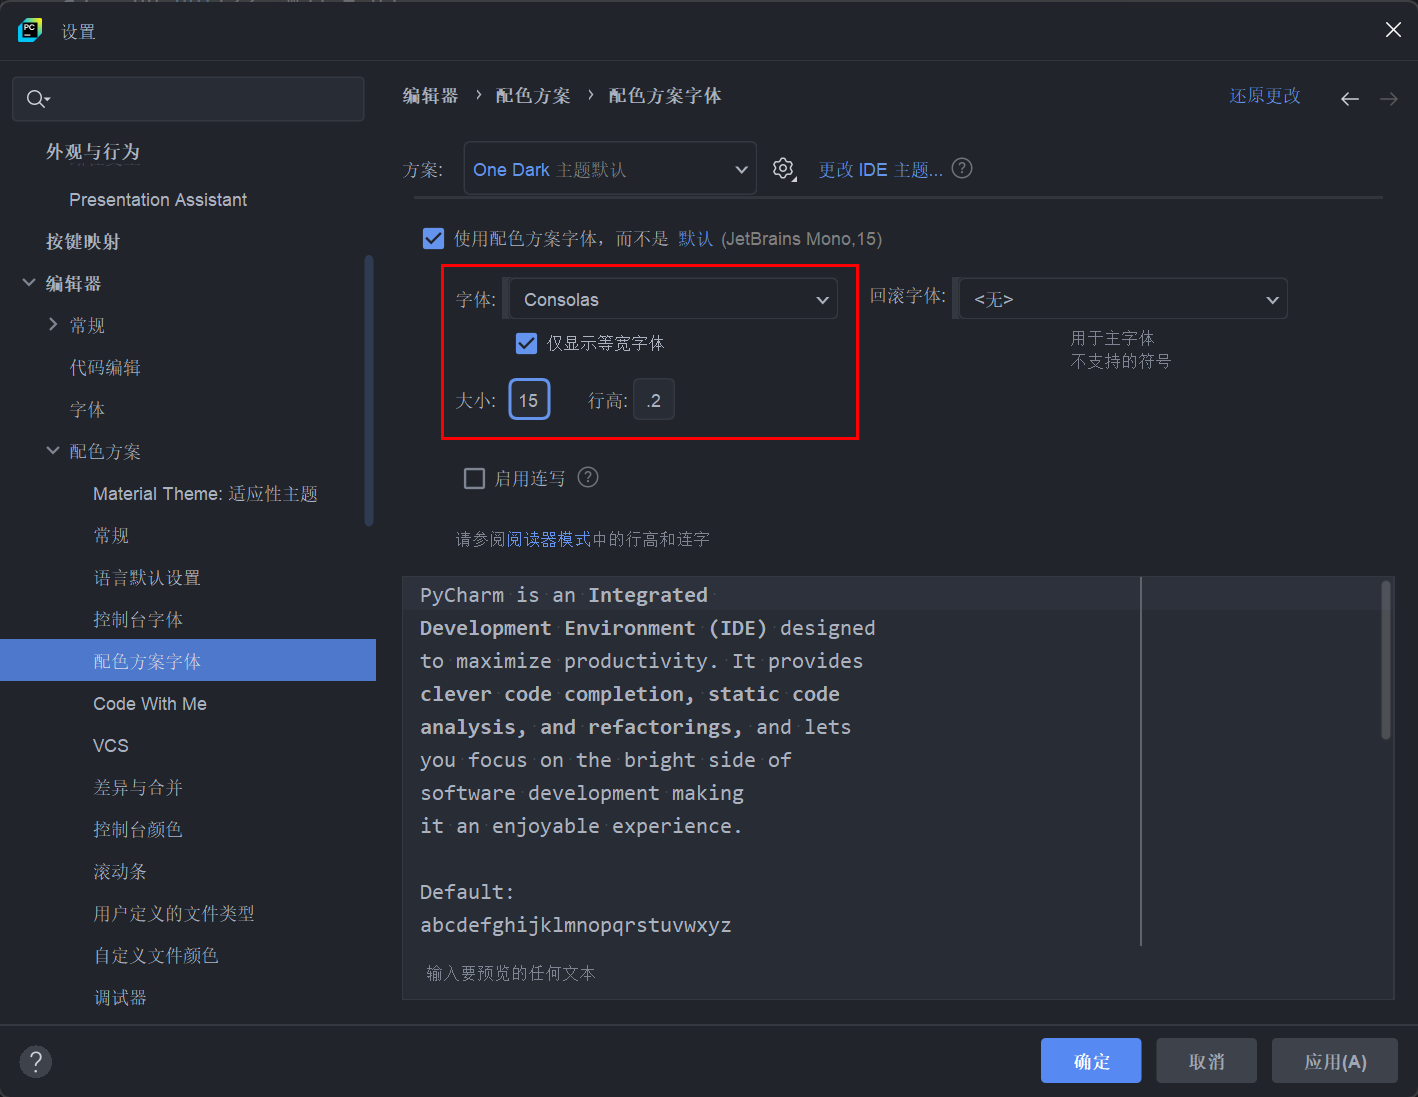Select 控制台颜色 in the tree

tap(138, 829)
